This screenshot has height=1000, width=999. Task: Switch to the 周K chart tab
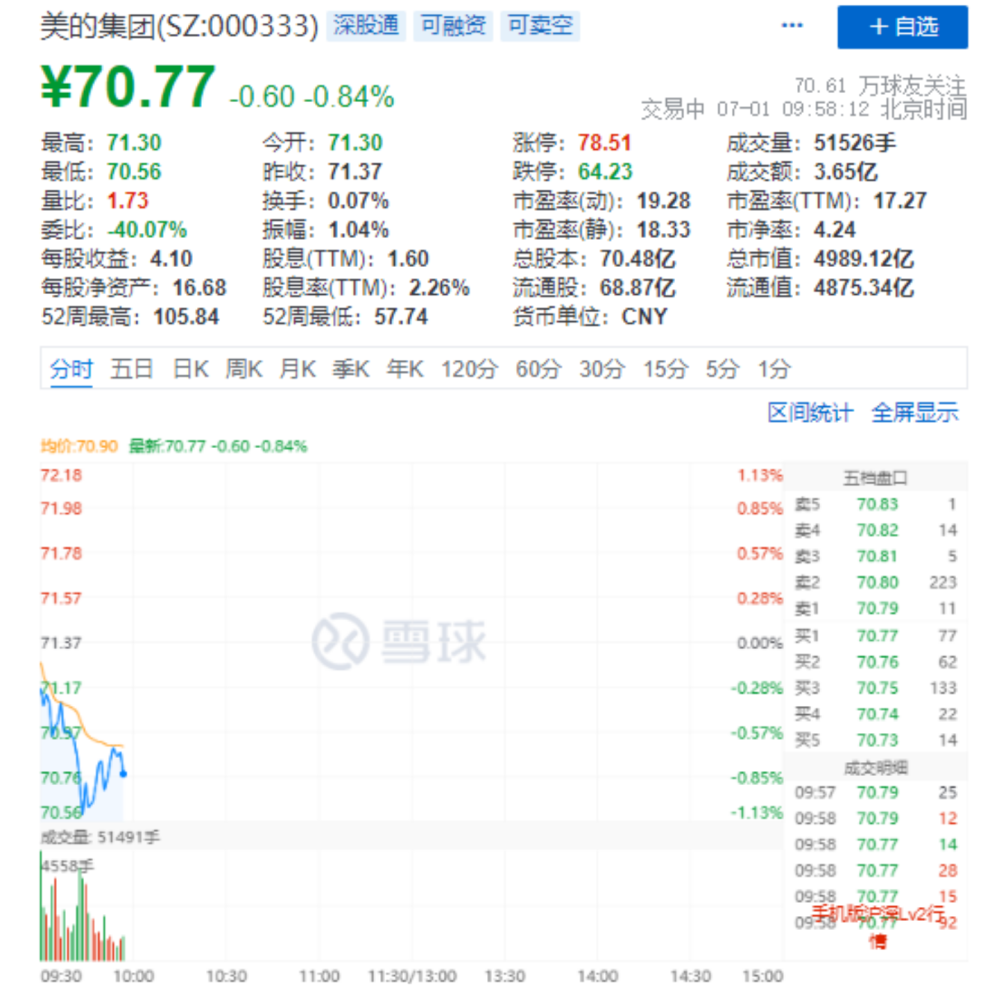coord(244,369)
